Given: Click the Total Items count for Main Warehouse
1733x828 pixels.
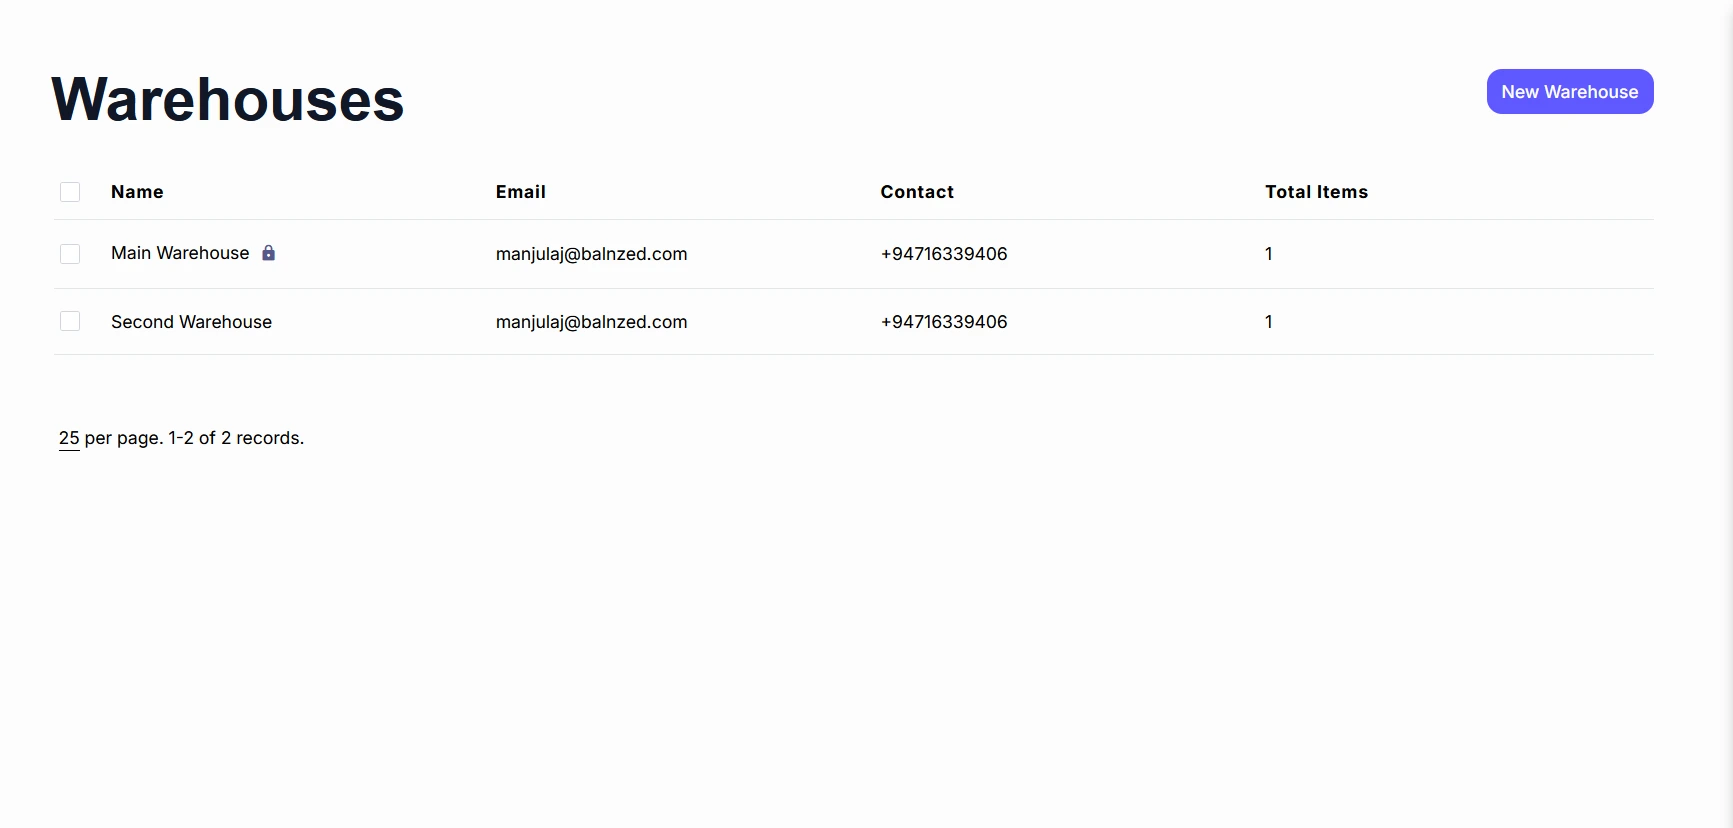Looking at the screenshot, I should 1267,253.
